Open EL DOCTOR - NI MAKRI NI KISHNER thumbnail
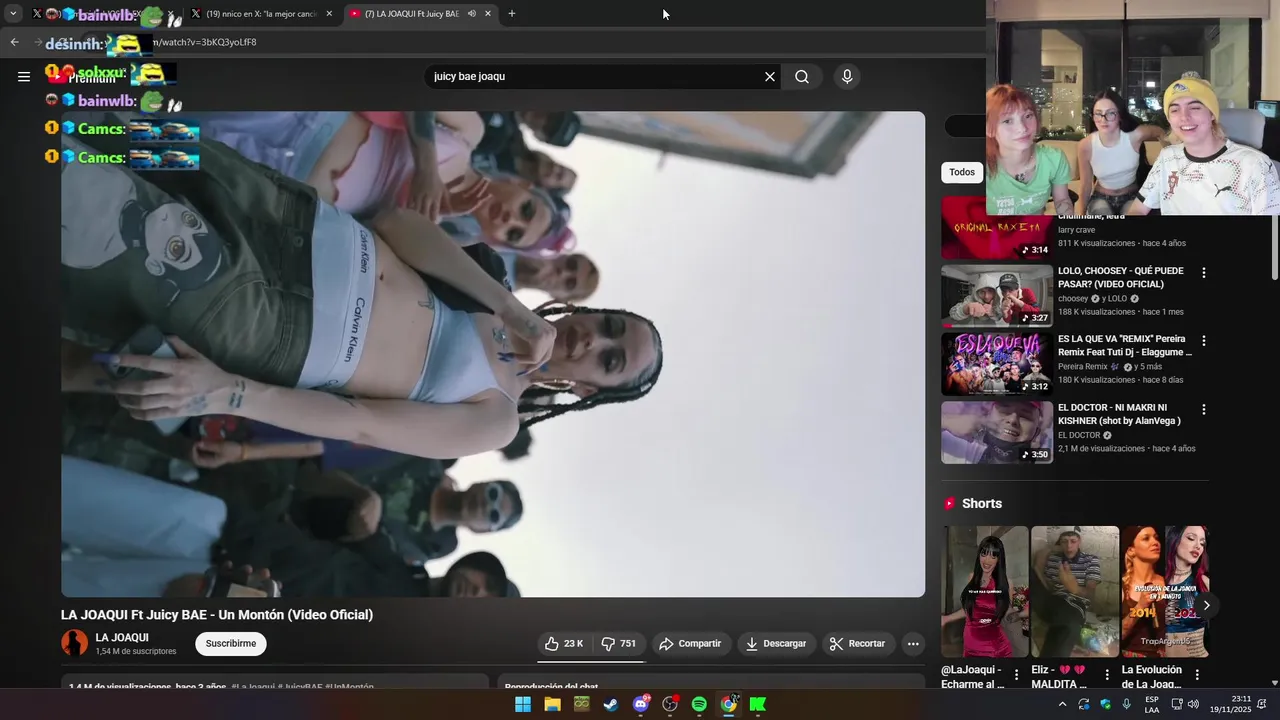1280x720 pixels. pos(997,432)
